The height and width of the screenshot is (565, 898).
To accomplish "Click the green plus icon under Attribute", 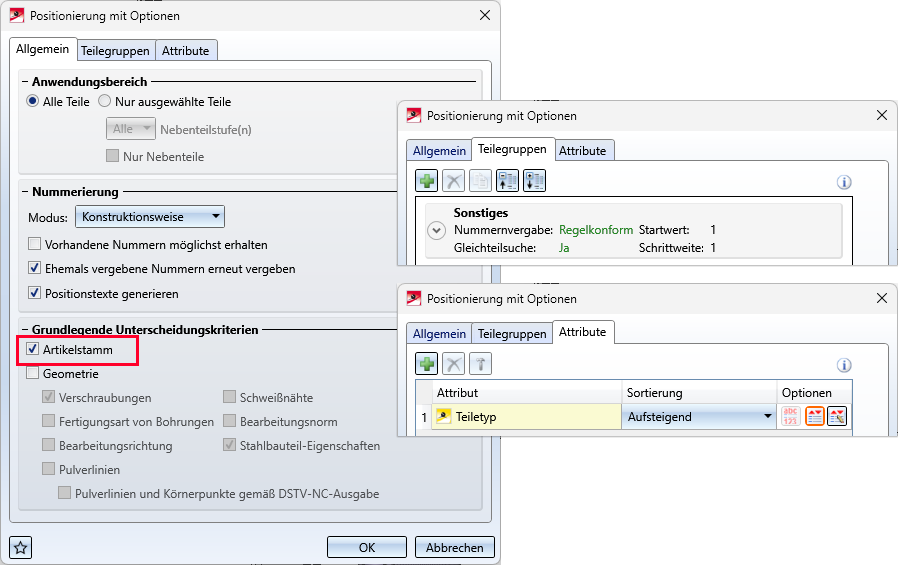I will tap(428, 364).
